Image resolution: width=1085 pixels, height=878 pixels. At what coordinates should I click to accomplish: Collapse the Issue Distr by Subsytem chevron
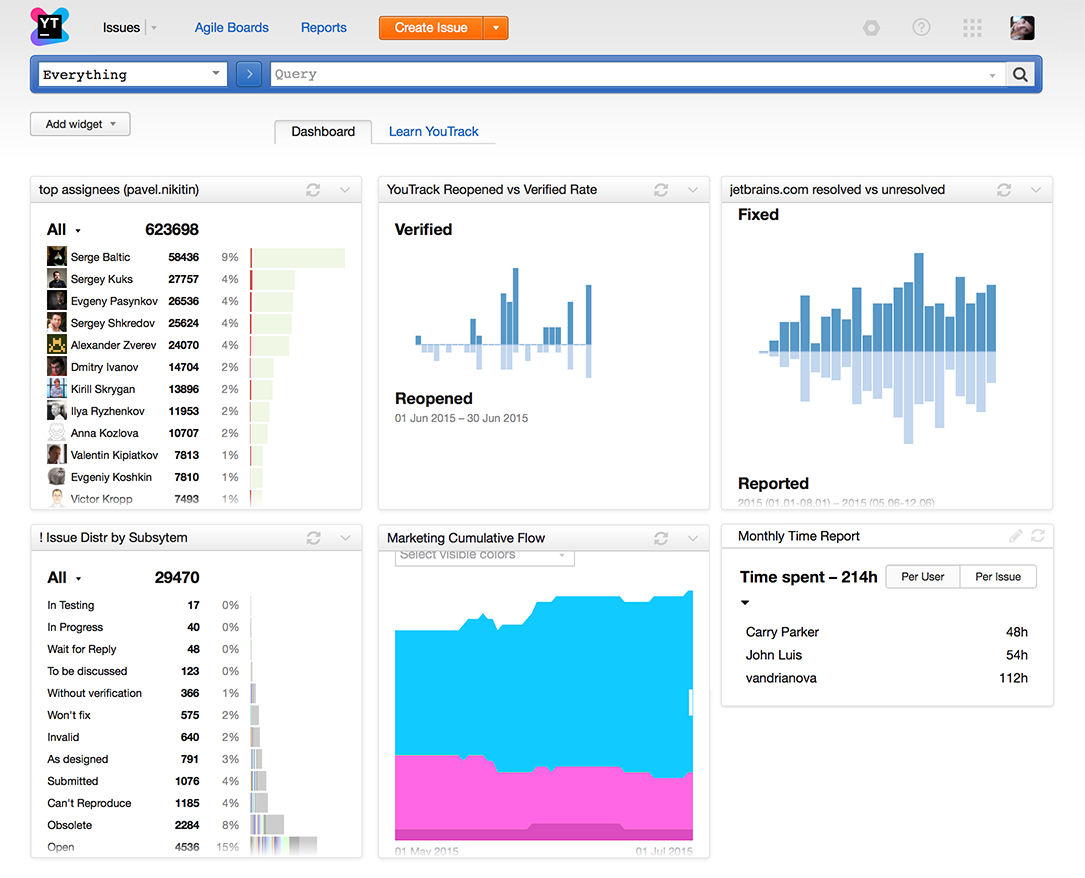pos(345,538)
